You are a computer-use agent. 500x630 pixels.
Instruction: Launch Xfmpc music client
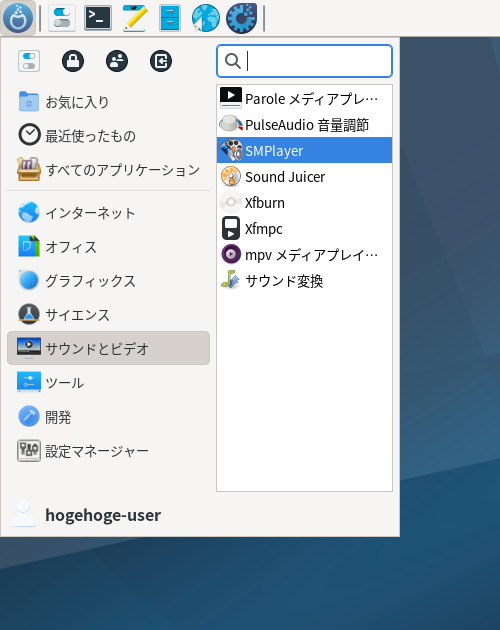point(304,228)
